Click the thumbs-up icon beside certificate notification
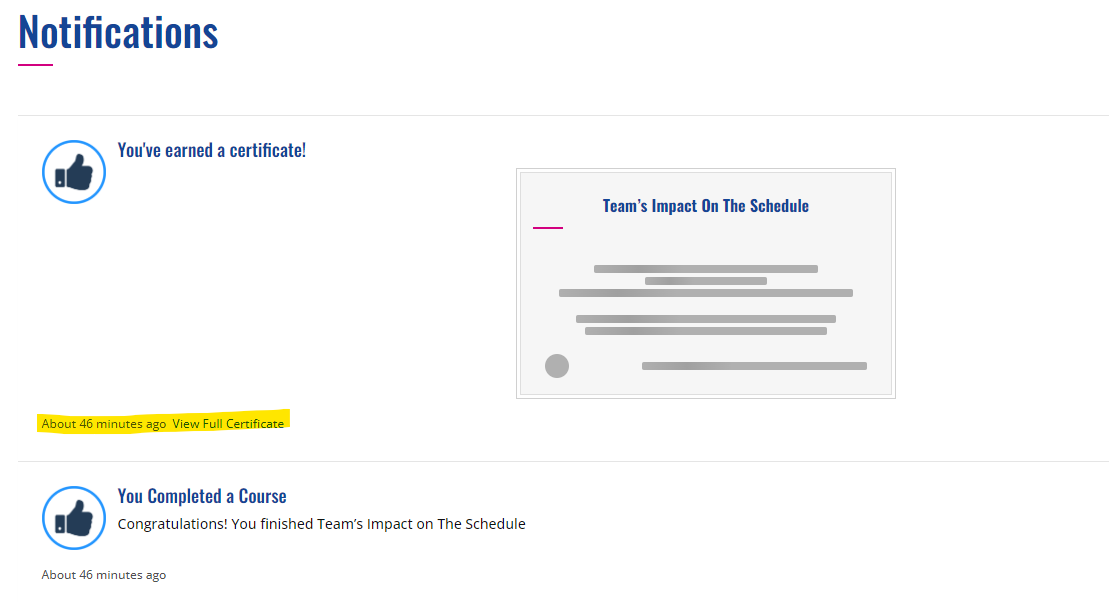This screenshot has width=1109, height=602. 74,172
